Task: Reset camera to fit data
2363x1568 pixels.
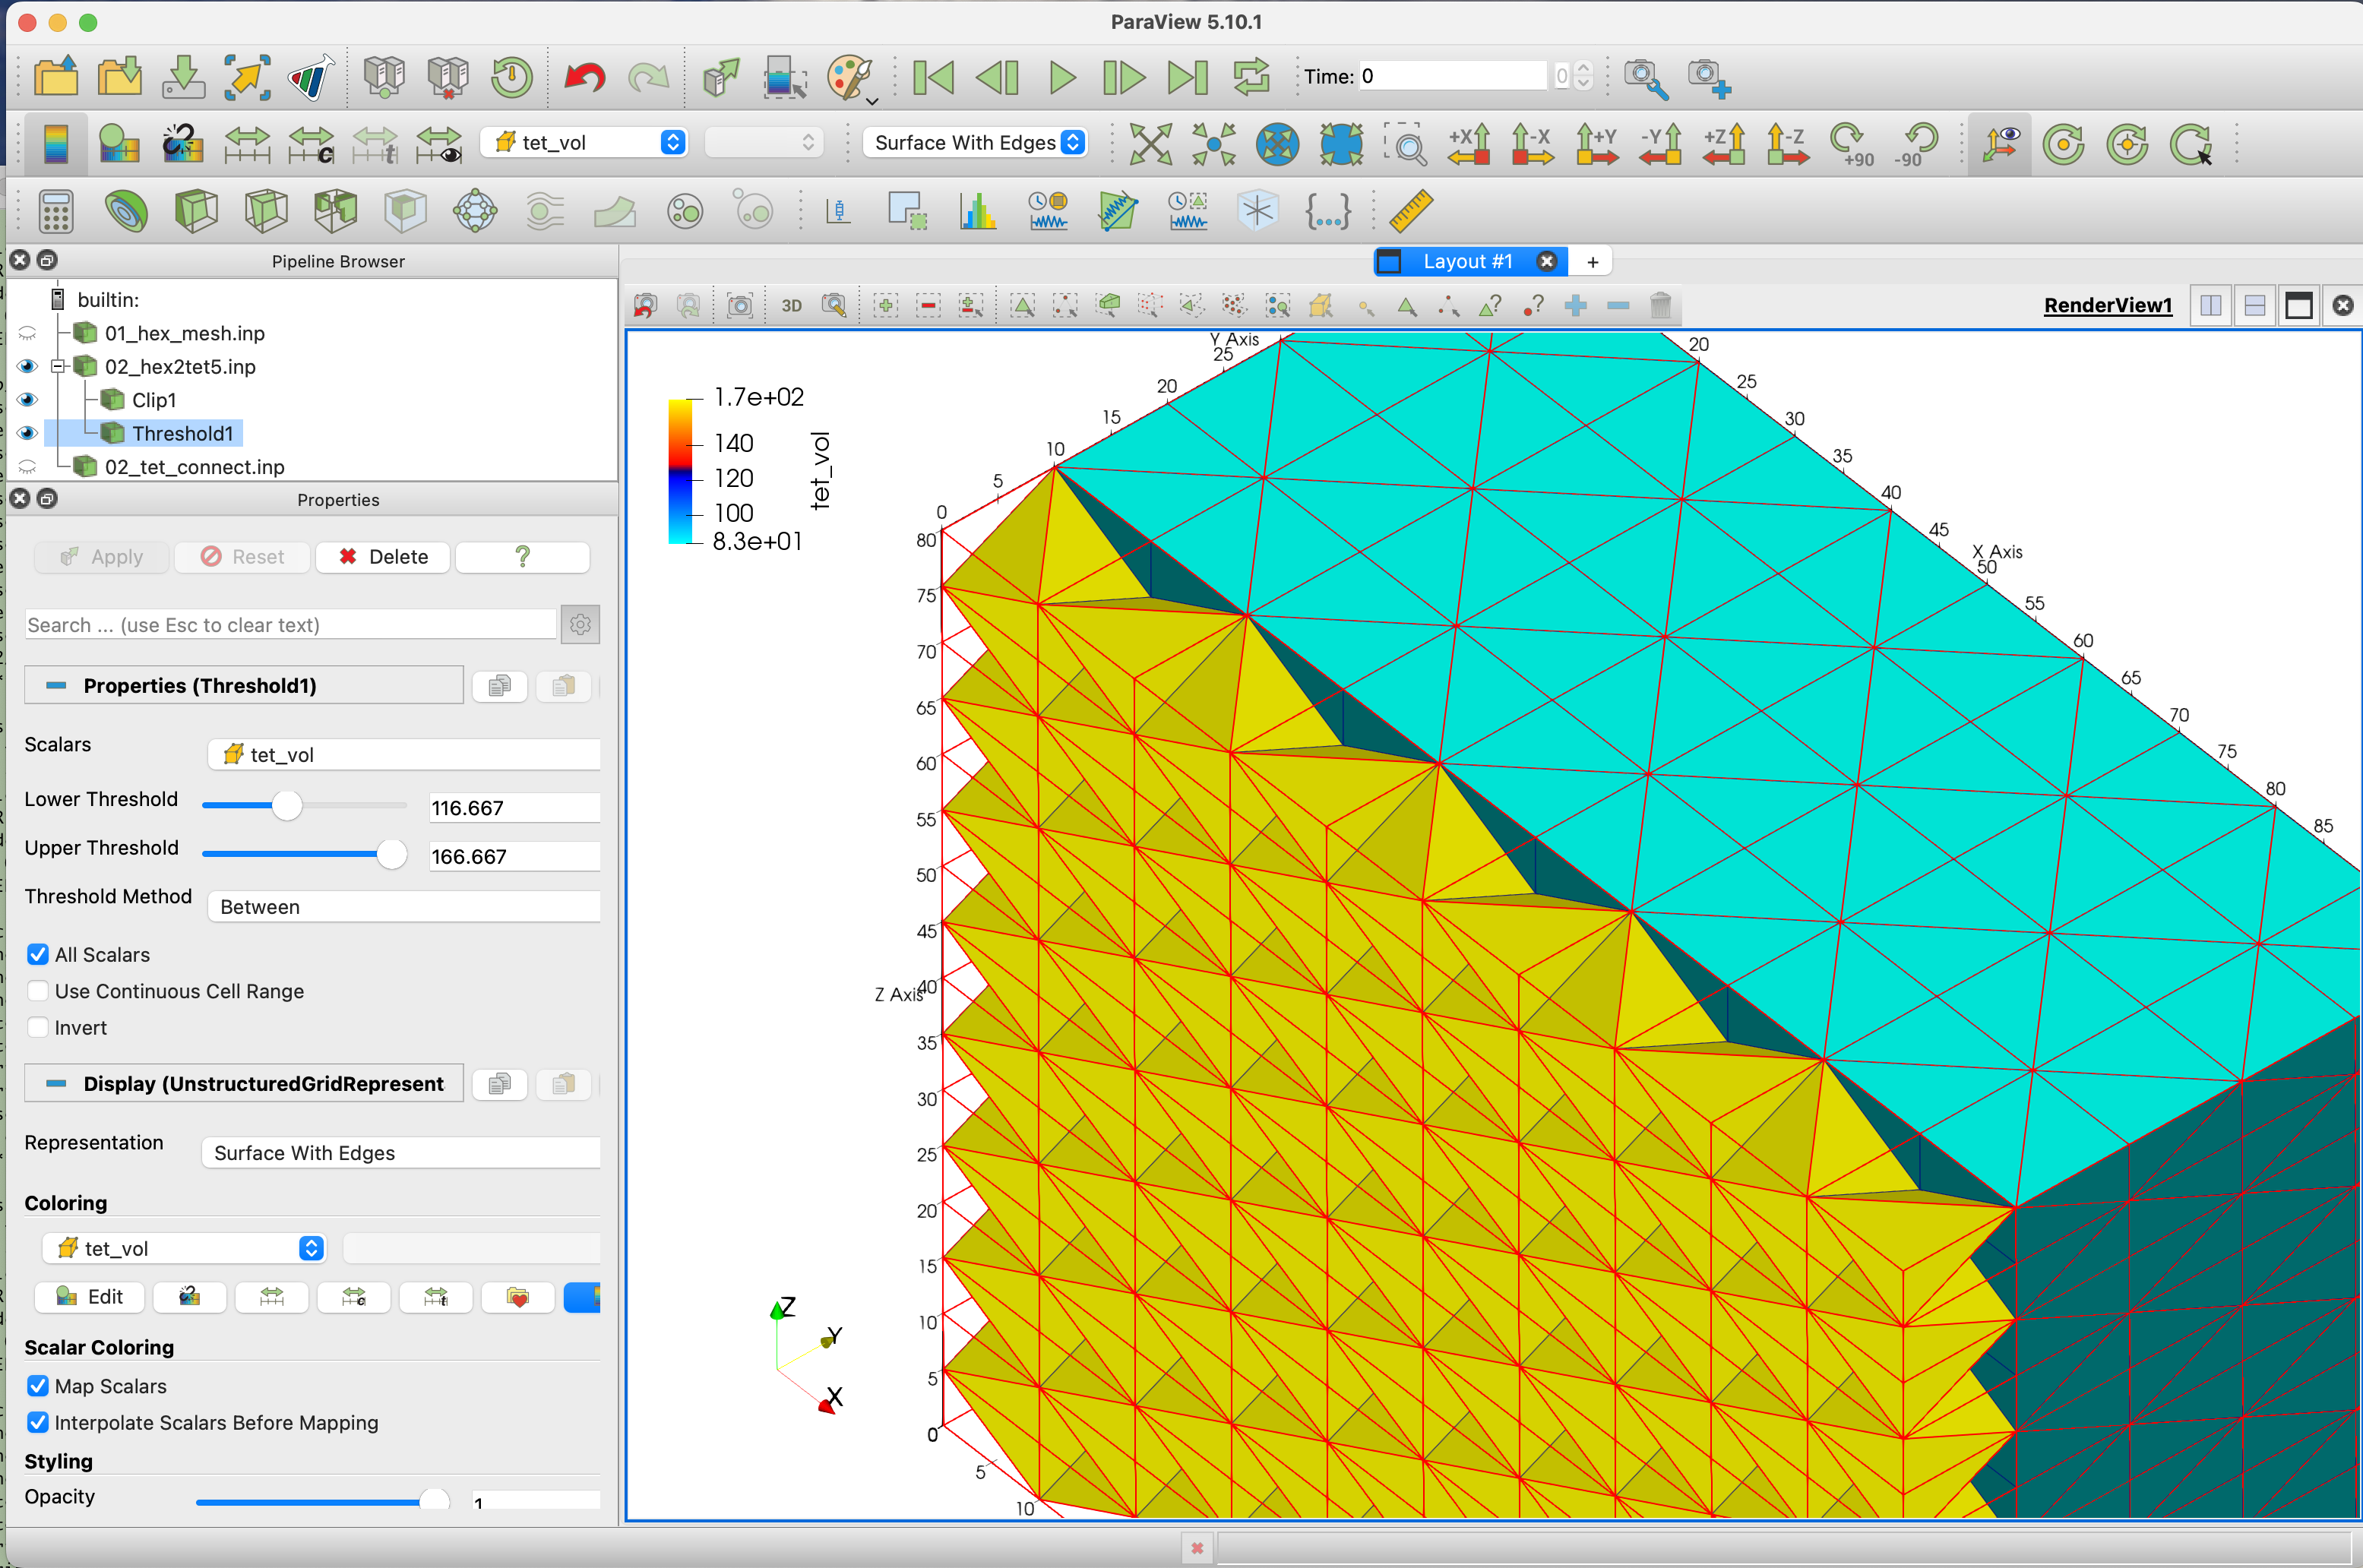Action: pos(1150,144)
